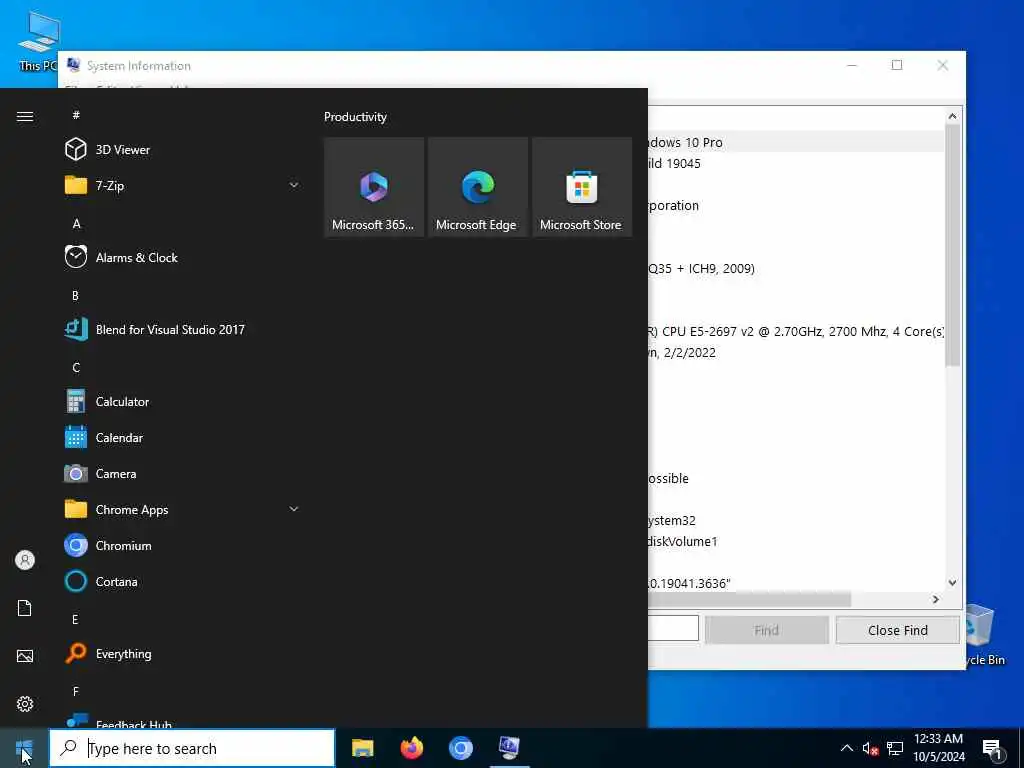Image resolution: width=1024 pixels, height=768 pixels.
Task: Open Cortana from the app list
Action: pos(182,581)
